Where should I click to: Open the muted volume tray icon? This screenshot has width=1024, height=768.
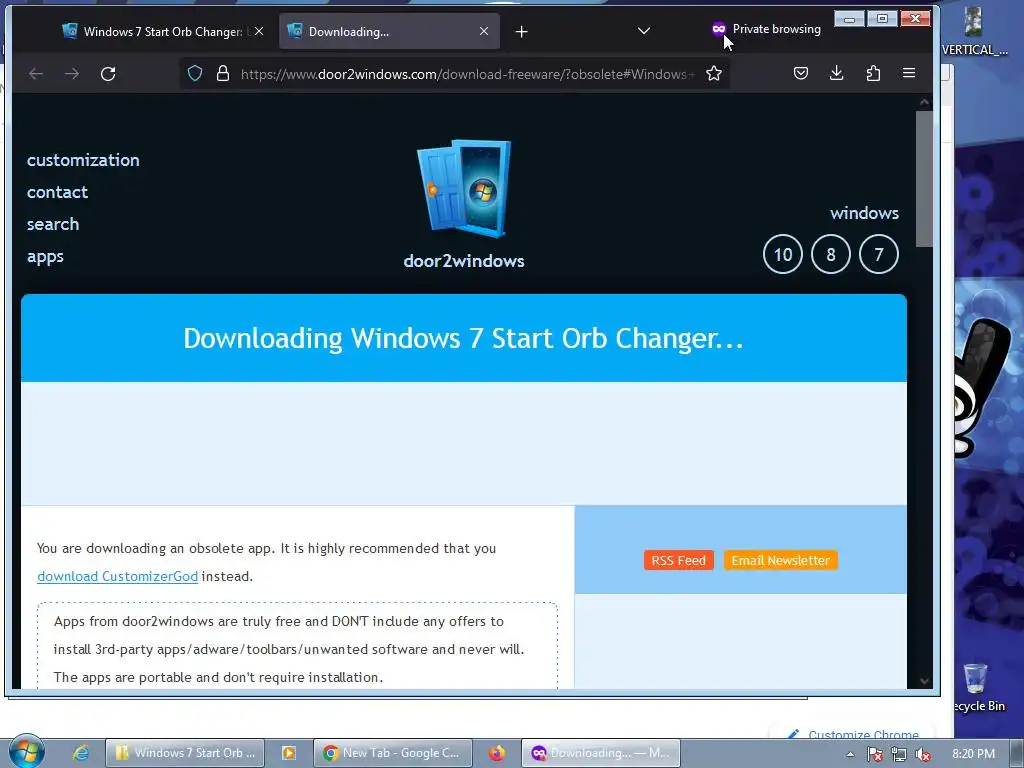point(923,754)
